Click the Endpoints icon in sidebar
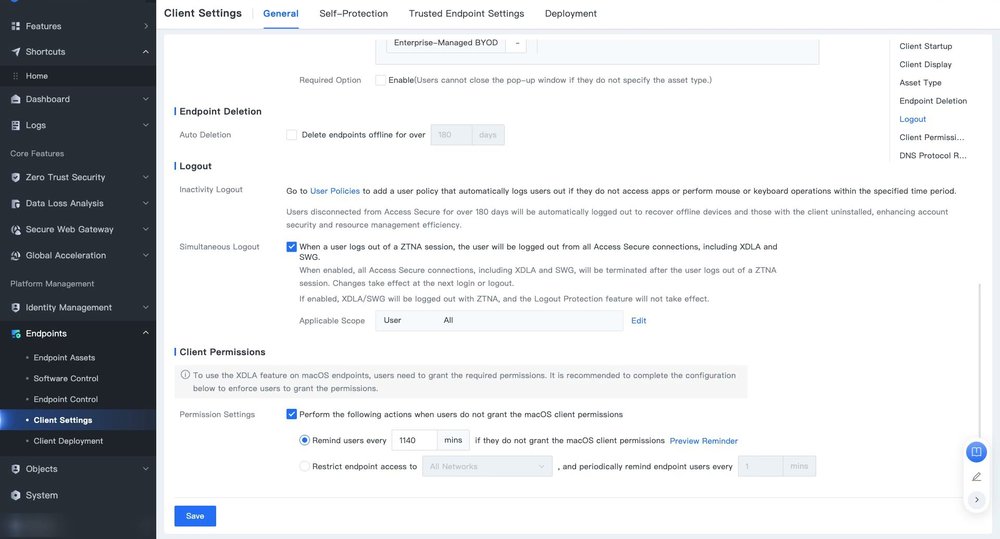Viewport: 1000px width, 539px height. pyautogui.click(x=15, y=334)
